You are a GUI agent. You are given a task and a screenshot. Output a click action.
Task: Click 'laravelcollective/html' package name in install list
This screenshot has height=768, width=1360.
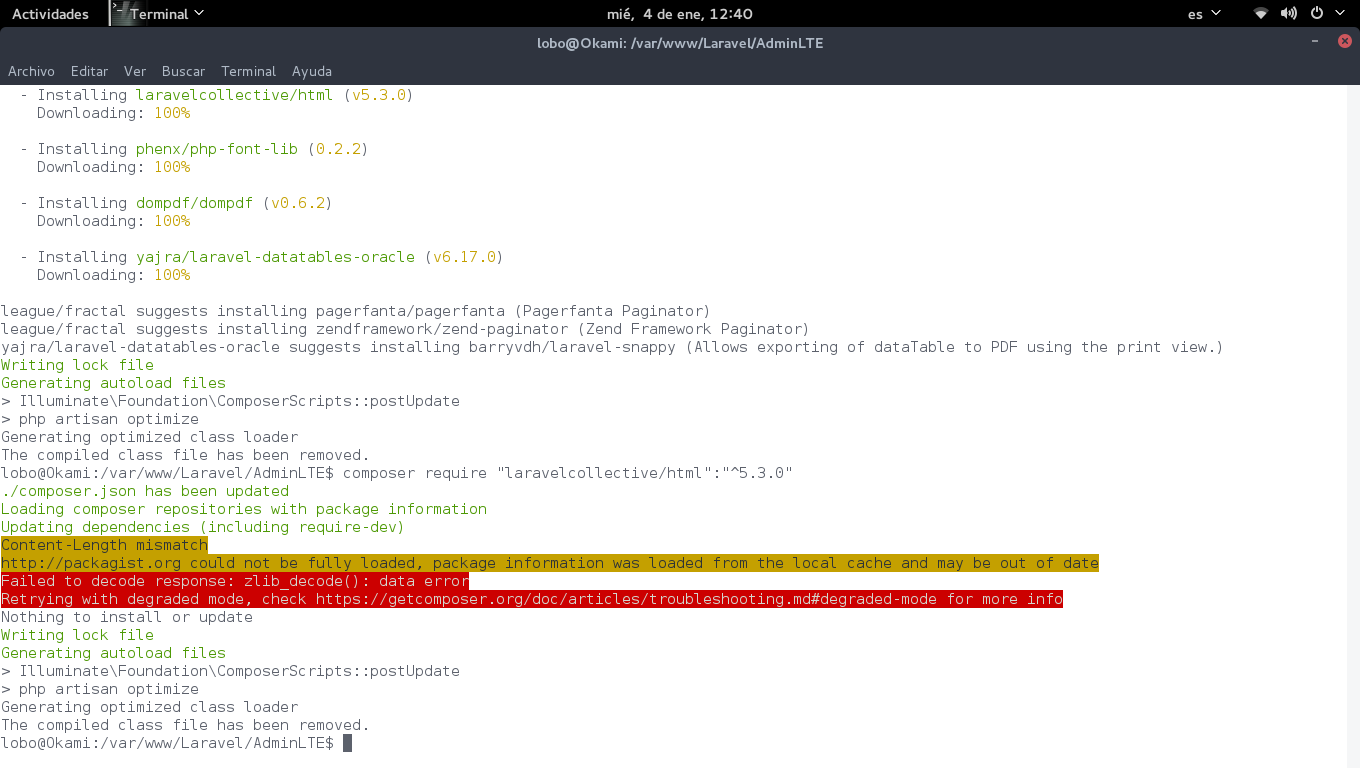(x=235, y=95)
